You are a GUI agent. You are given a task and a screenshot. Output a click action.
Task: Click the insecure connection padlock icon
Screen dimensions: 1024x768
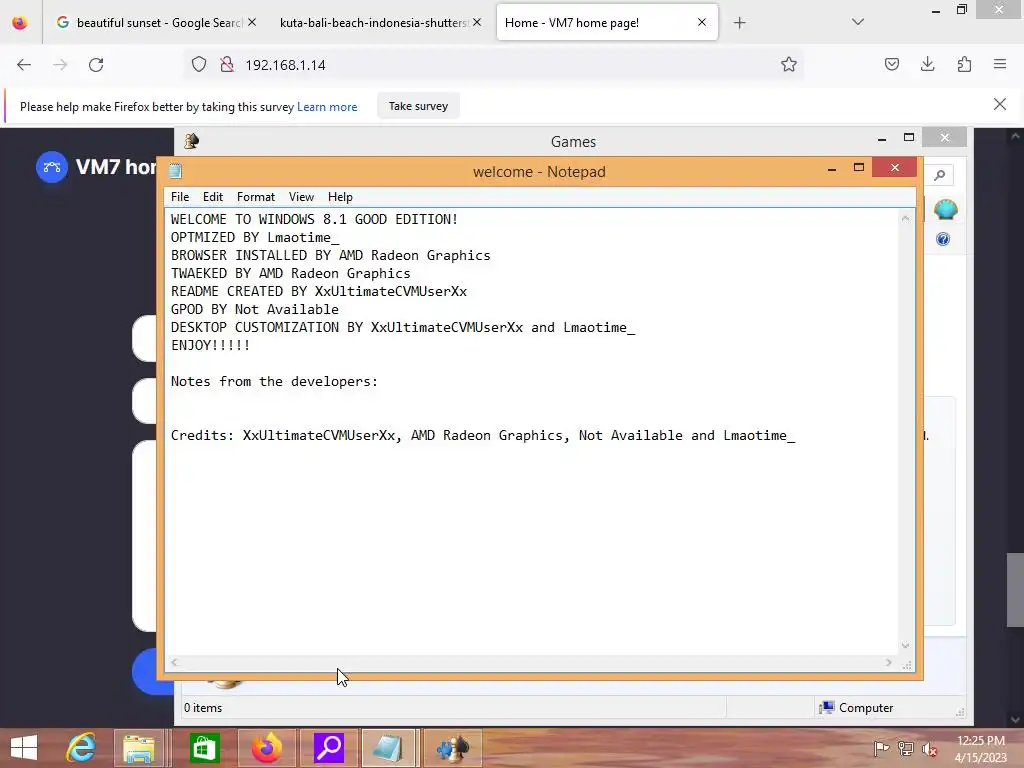tap(227, 65)
